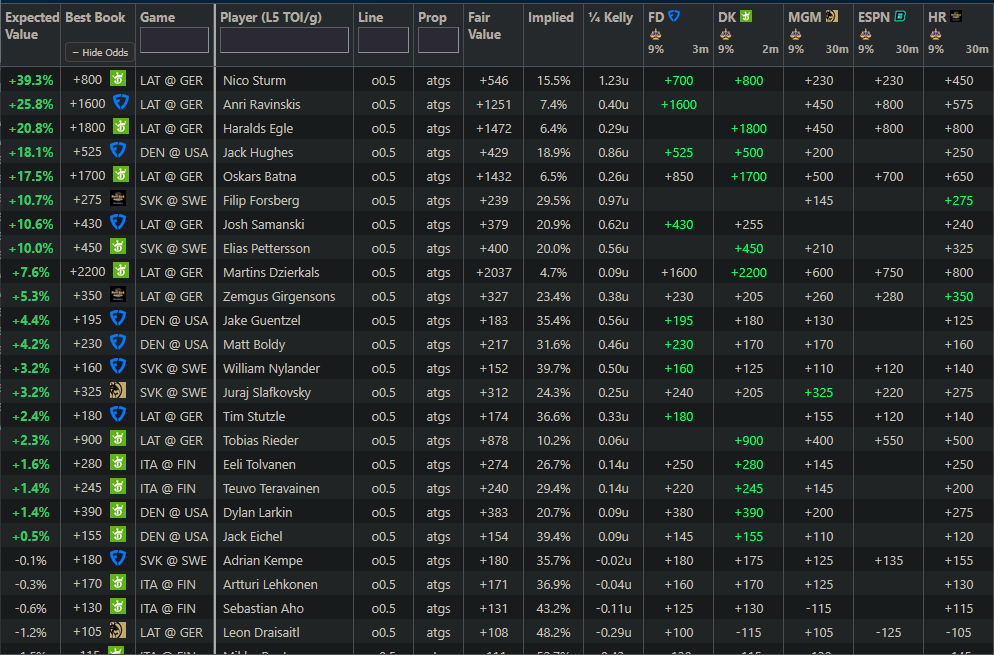This screenshot has height=655, width=994.
Task: Click BetMGM best-book icon in Leon Draisaitl row
Action: [x=118, y=630]
